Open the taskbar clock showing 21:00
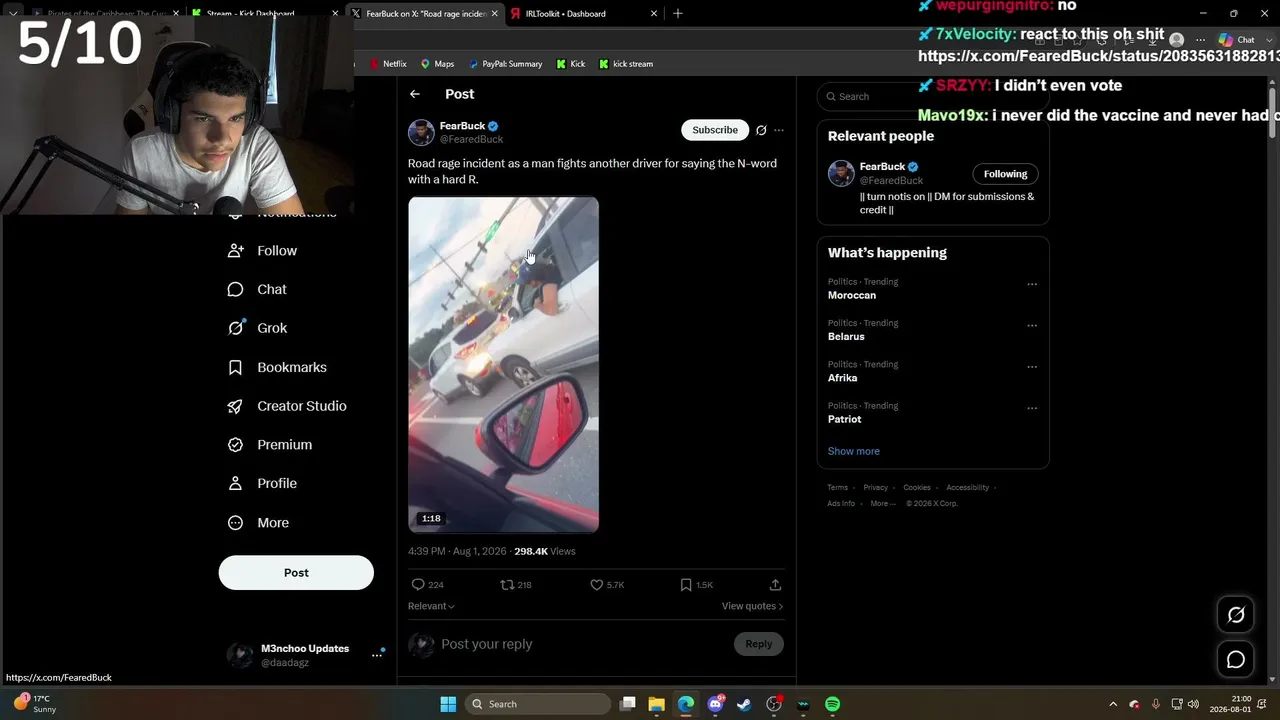This screenshot has width=1280, height=720. tap(1231, 704)
